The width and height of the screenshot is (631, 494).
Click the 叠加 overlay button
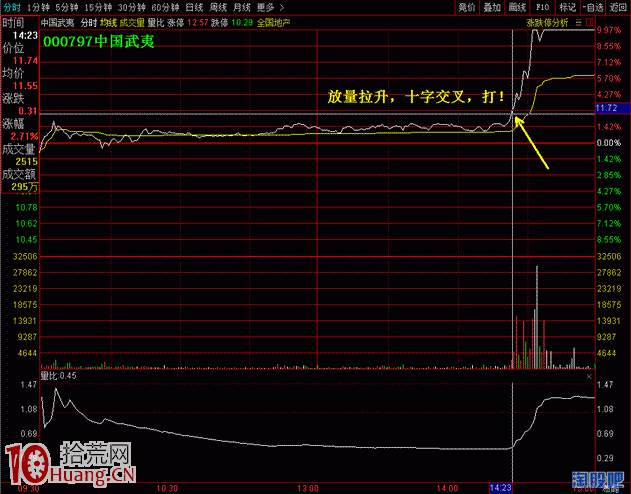(492, 7)
